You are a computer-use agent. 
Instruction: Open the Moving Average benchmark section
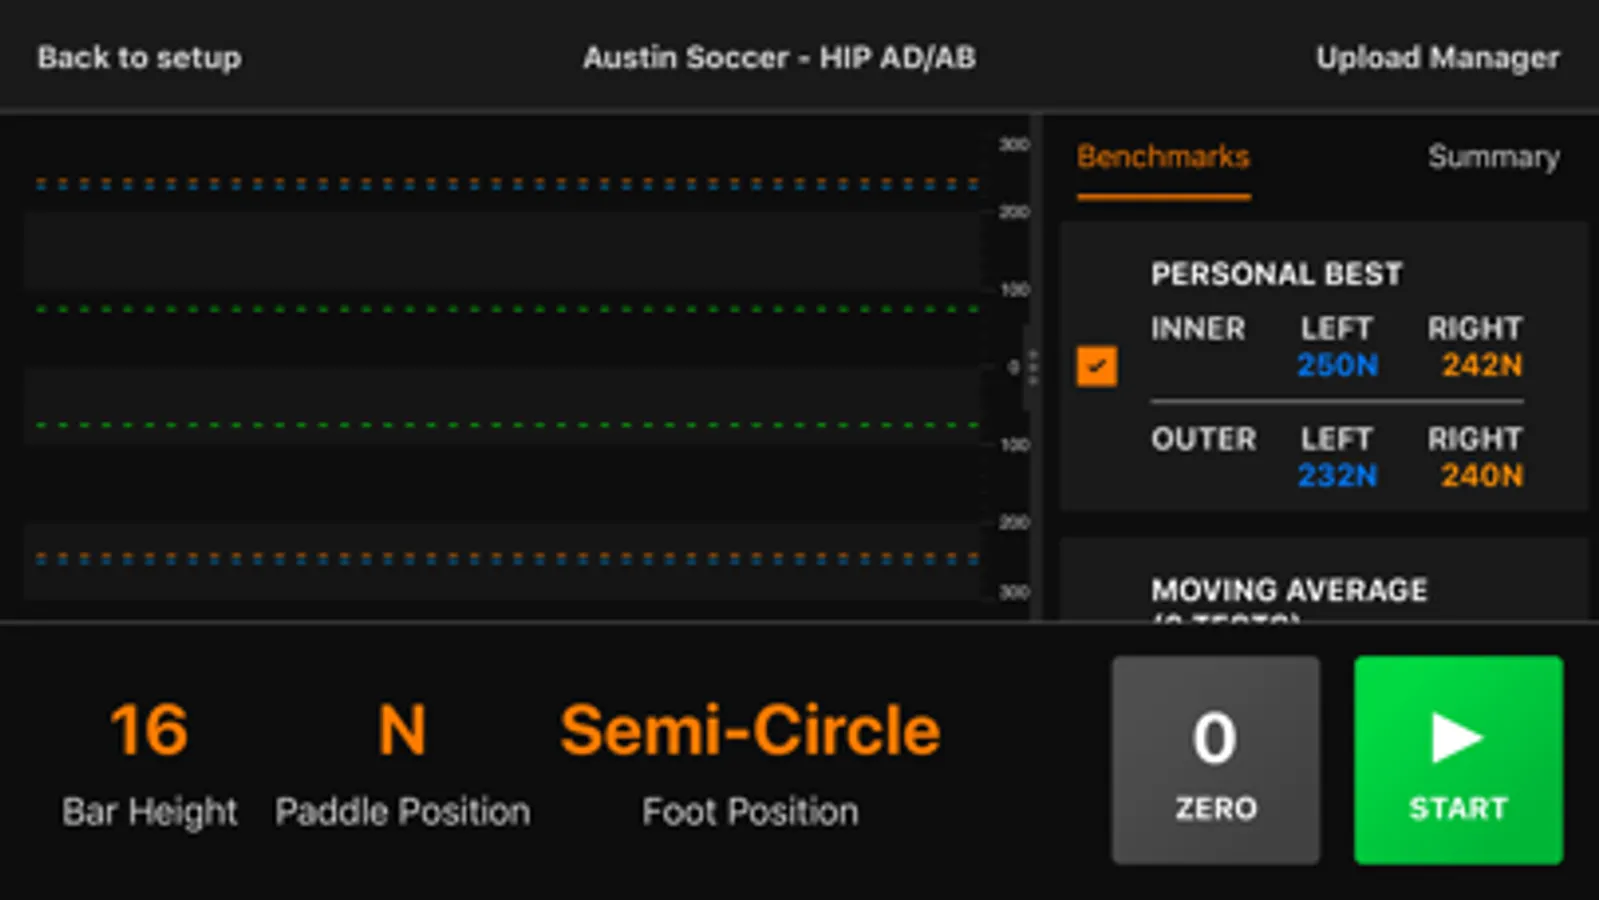1289,591
